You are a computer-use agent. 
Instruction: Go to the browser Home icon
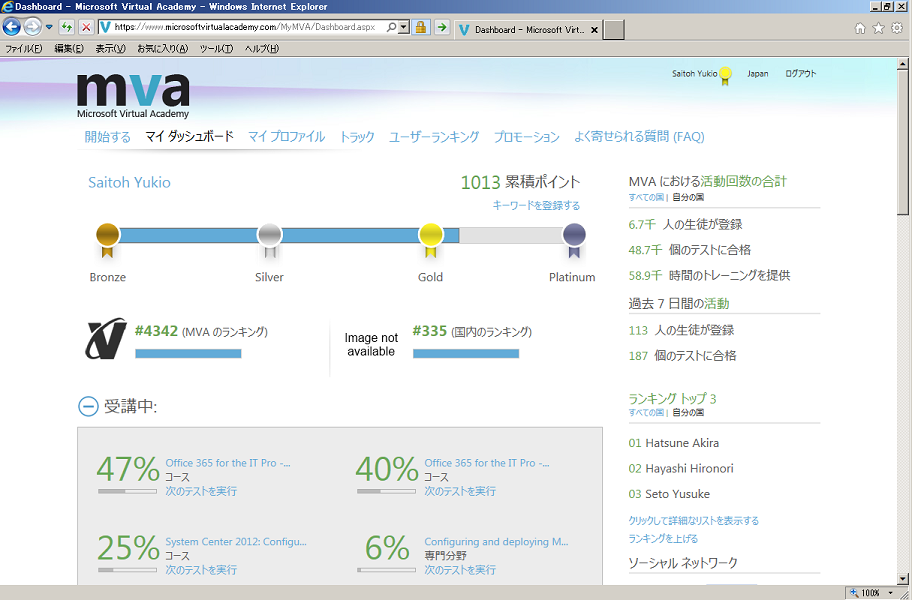860,28
